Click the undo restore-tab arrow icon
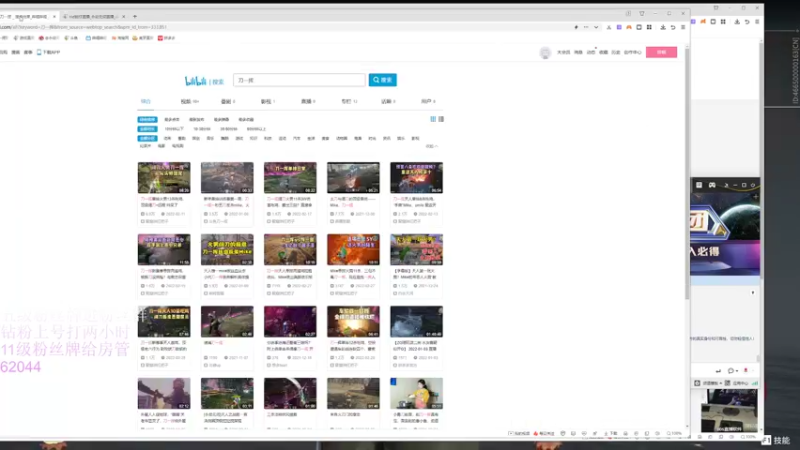The height and width of the screenshot is (450, 800). click(673, 27)
